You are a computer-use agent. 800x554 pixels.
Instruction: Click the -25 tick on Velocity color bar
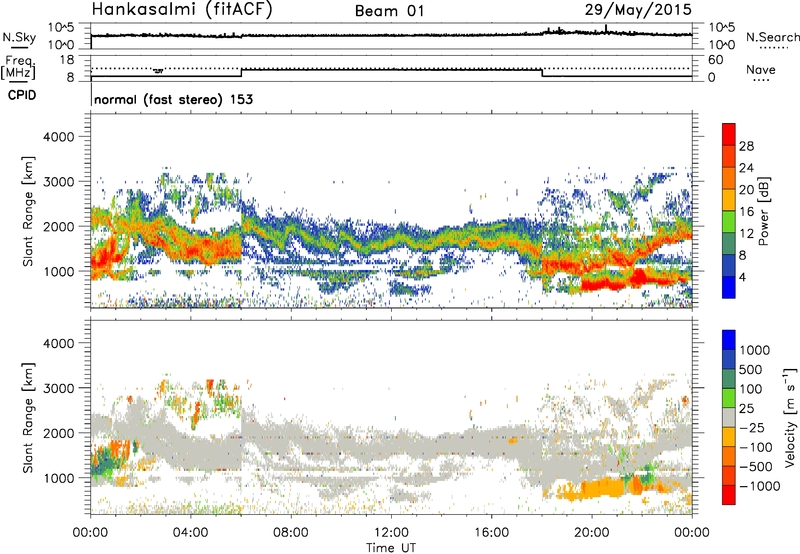click(751, 427)
